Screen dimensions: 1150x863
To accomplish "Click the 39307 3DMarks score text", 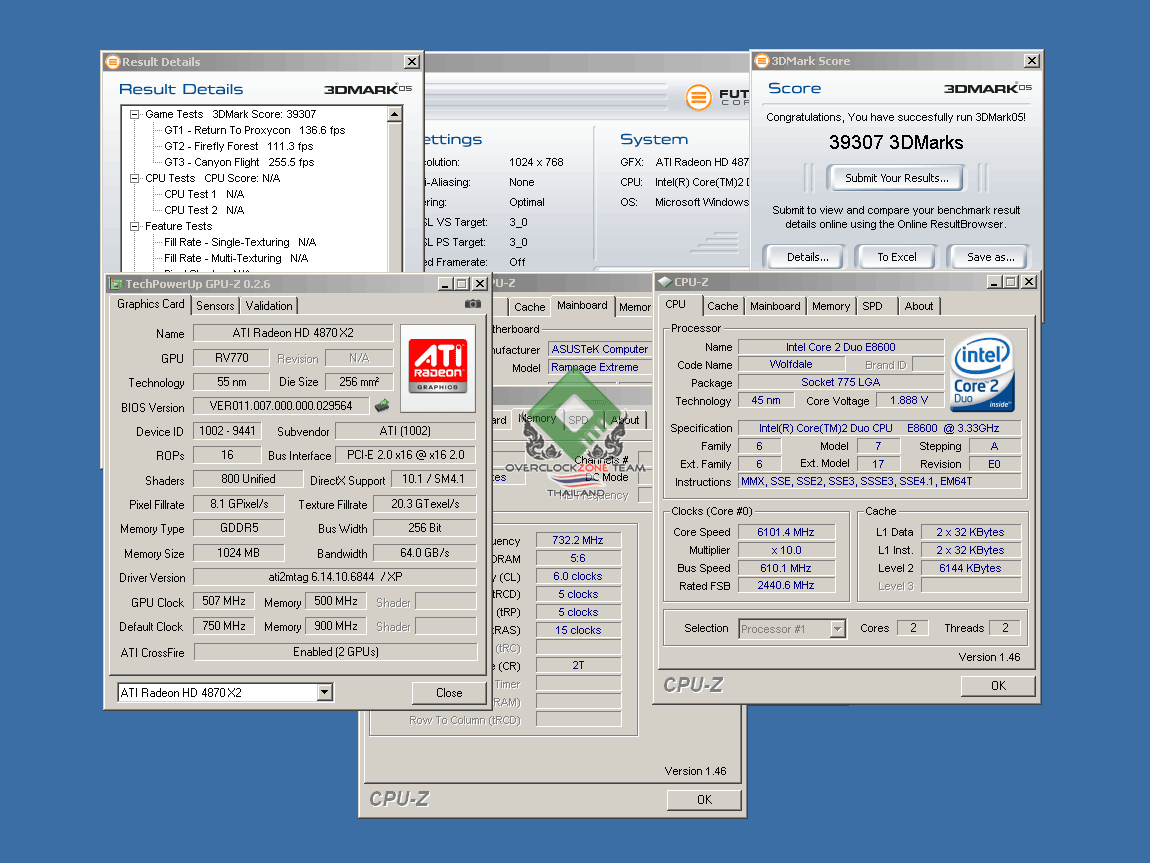I will click(x=896, y=142).
